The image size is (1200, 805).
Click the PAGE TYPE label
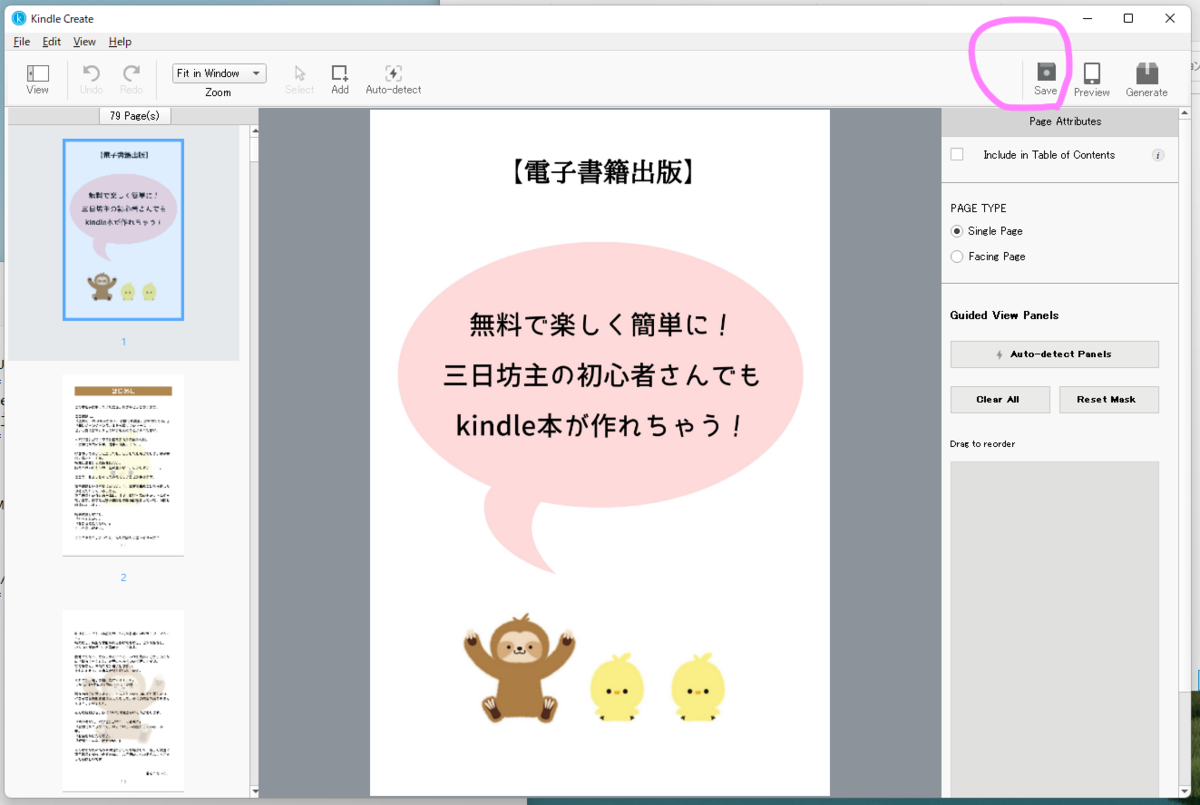pyautogui.click(x=978, y=208)
